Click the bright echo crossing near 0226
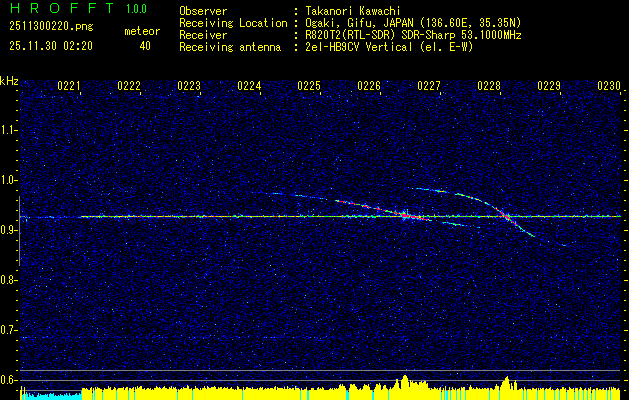Screen dimensions: 629x400 (406, 215)
